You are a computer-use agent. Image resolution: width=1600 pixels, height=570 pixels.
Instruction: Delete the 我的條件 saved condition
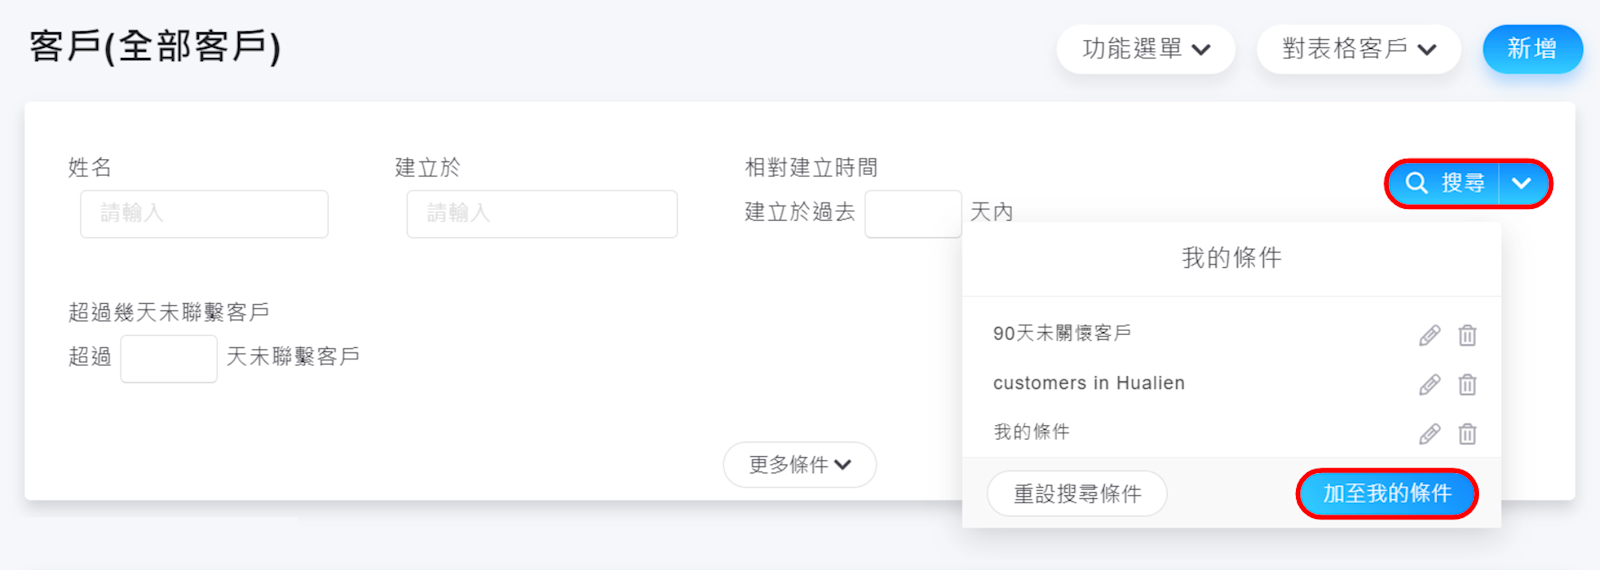pyautogui.click(x=1467, y=433)
